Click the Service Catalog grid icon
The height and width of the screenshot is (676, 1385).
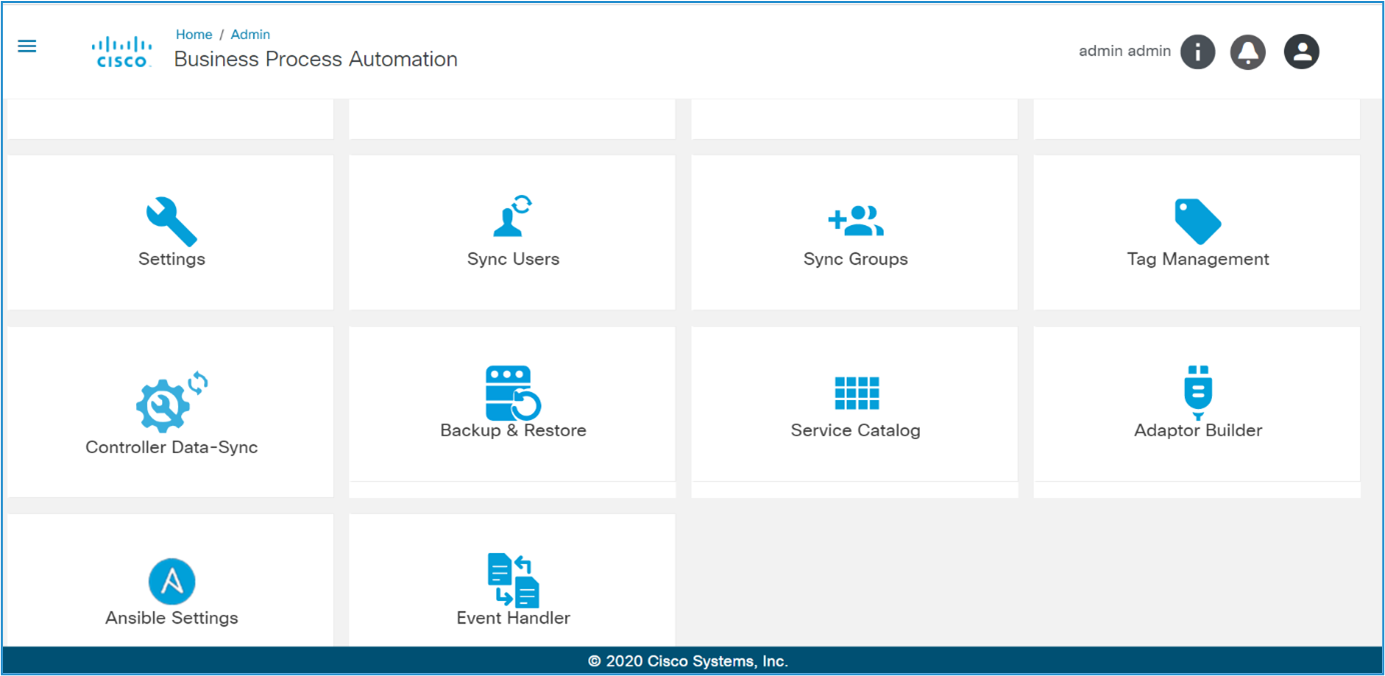(x=857, y=394)
